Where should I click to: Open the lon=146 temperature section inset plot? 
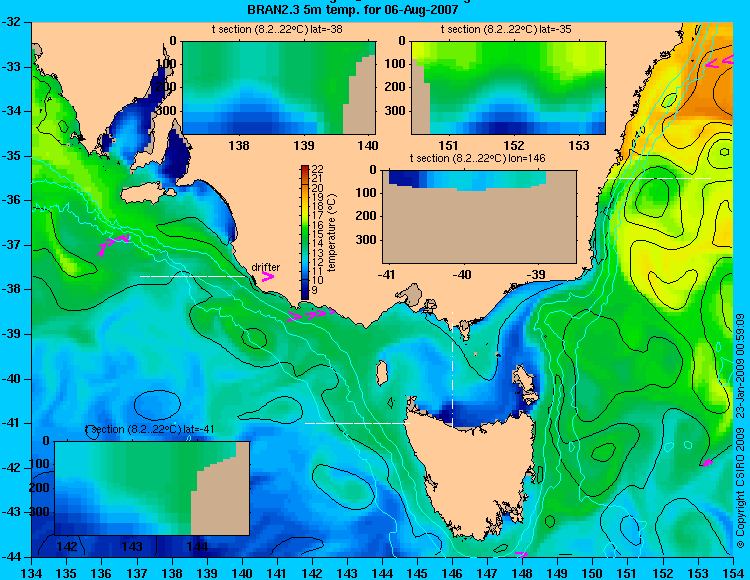(x=479, y=216)
